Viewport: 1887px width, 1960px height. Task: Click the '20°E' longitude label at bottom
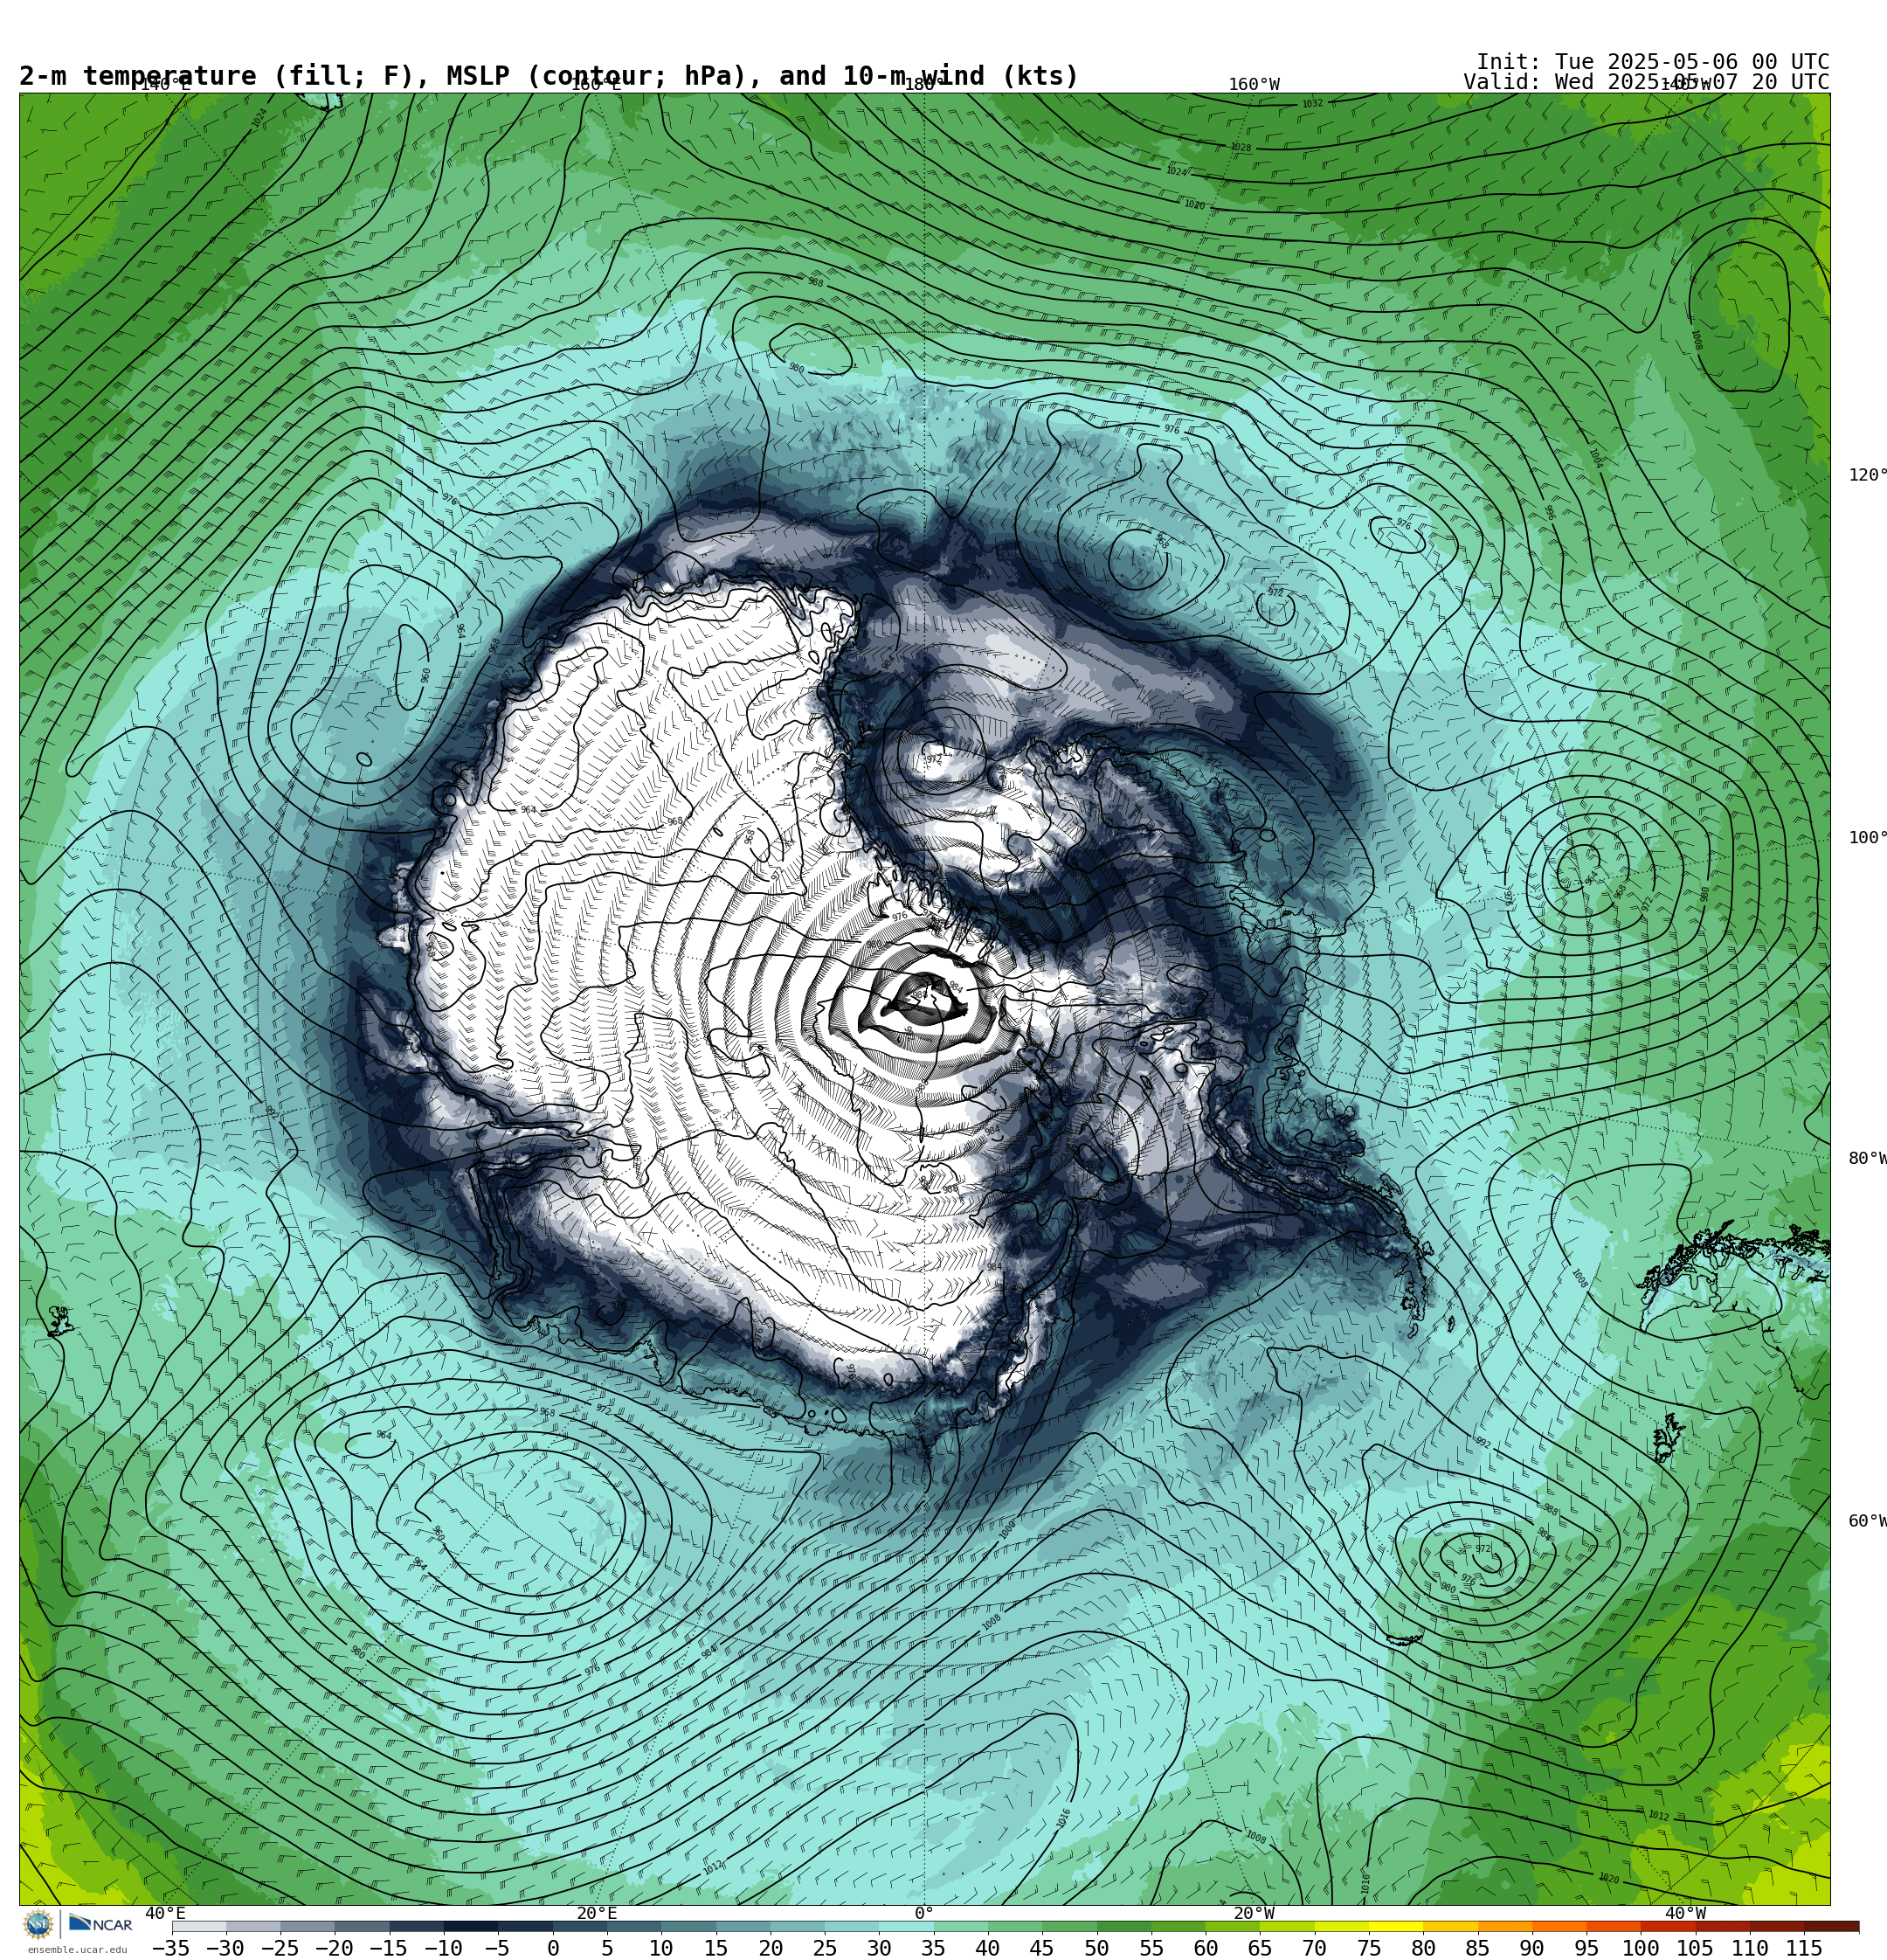pos(596,1913)
